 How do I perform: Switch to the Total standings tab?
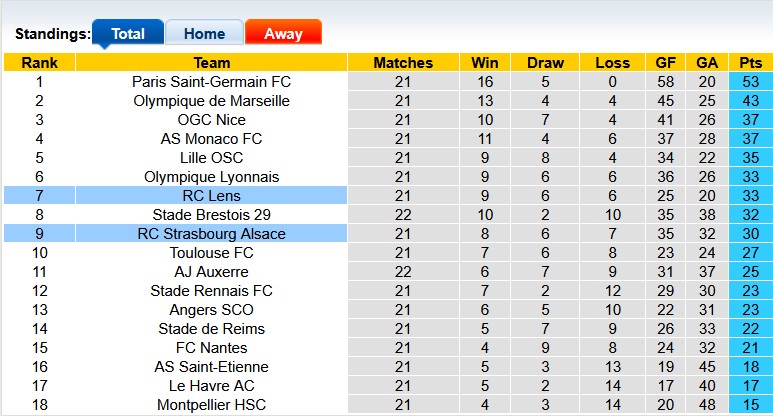[128, 33]
